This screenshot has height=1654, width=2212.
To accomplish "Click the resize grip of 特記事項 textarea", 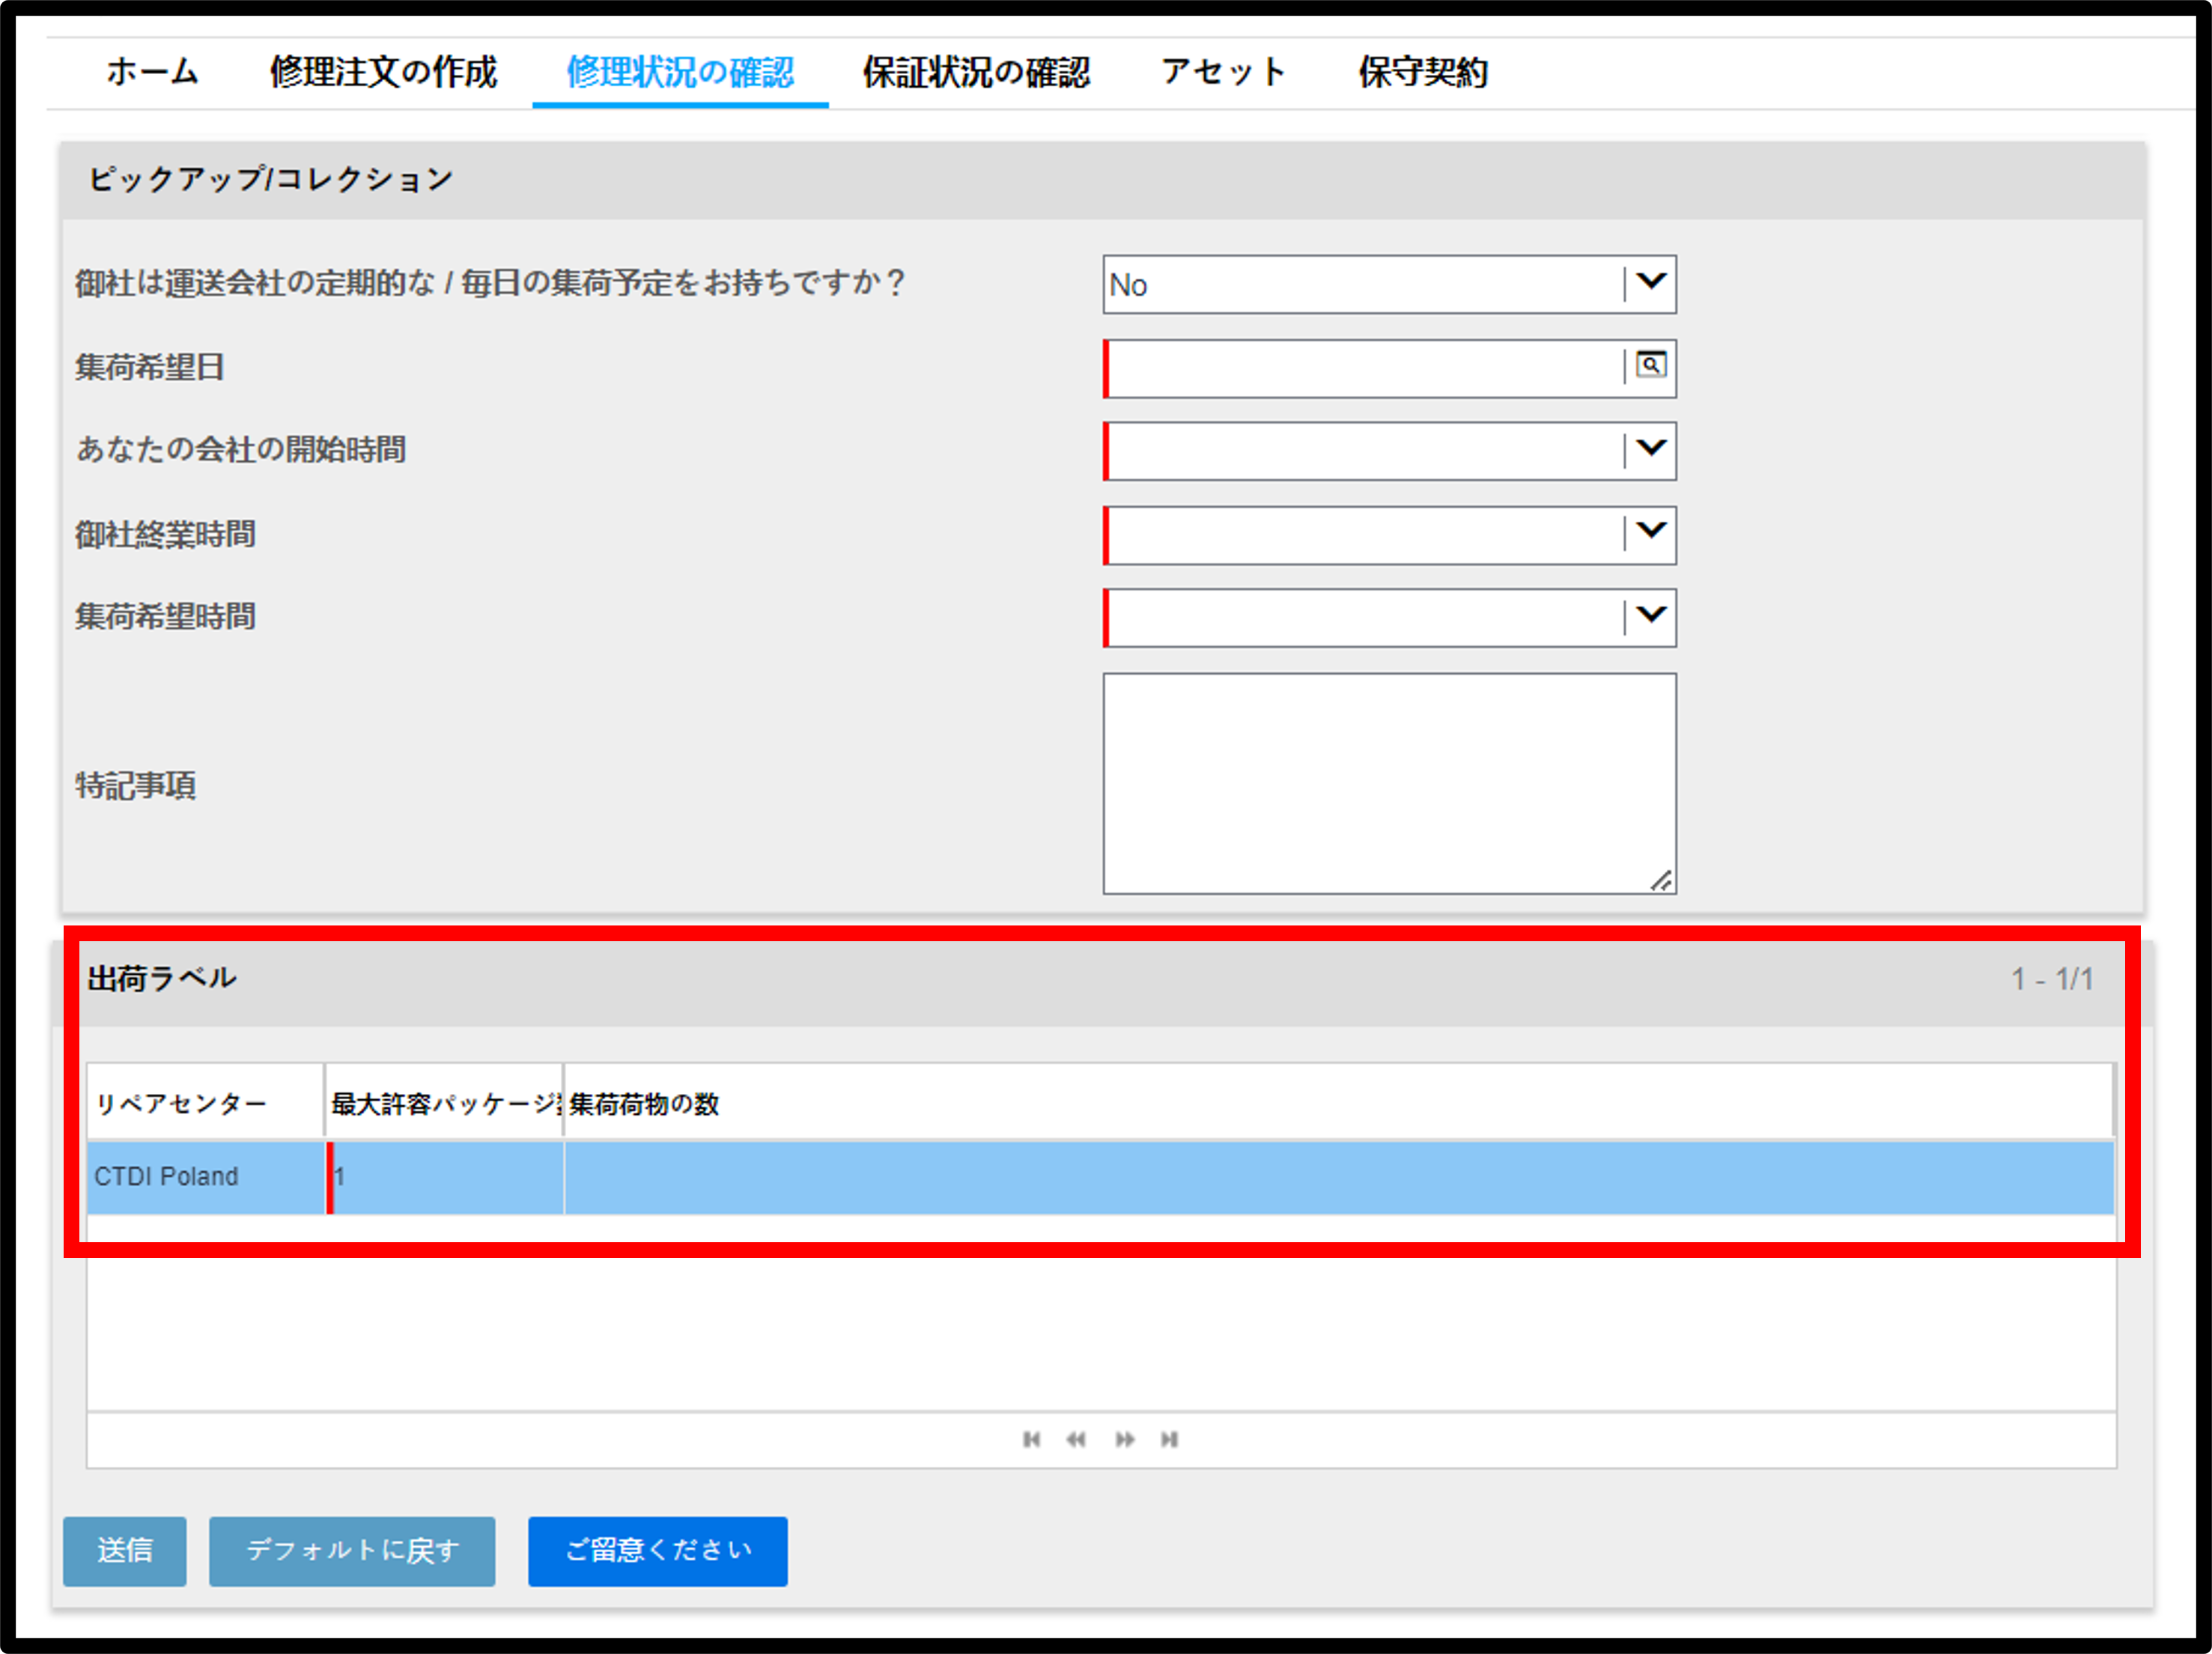I will [x=1661, y=880].
